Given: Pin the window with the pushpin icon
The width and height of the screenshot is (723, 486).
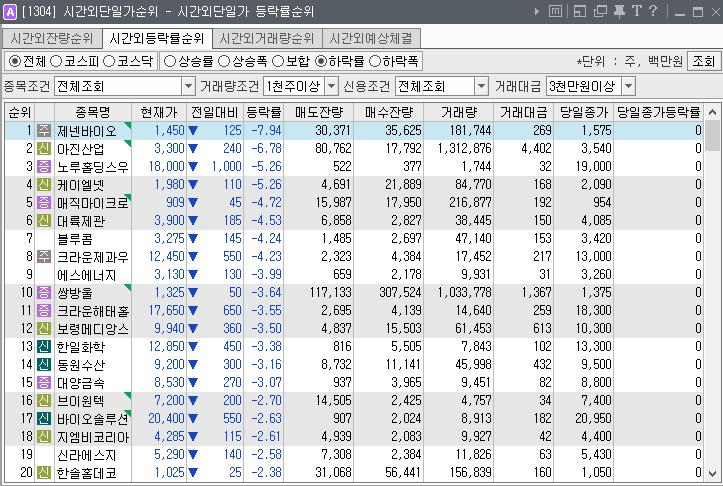Looking at the screenshot, I should tap(619, 11).
